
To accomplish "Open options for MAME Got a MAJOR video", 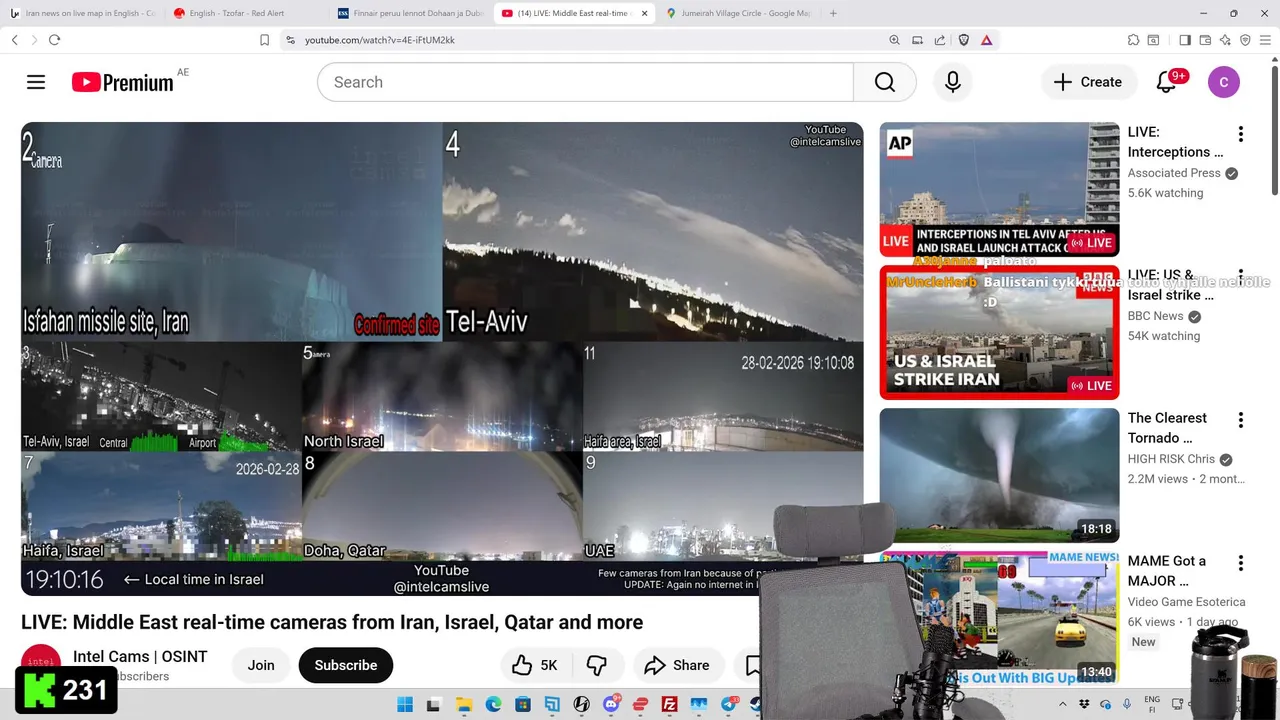I will pyautogui.click(x=1240, y=563).
